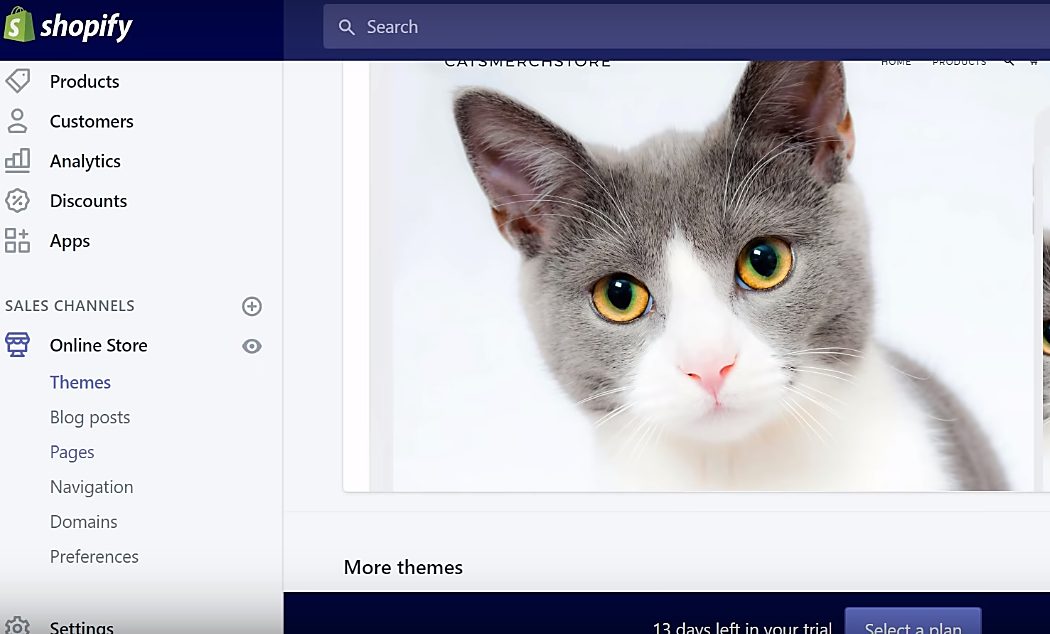
Task: Go to Blog posts under Online Store
Action: coord(90,418)
